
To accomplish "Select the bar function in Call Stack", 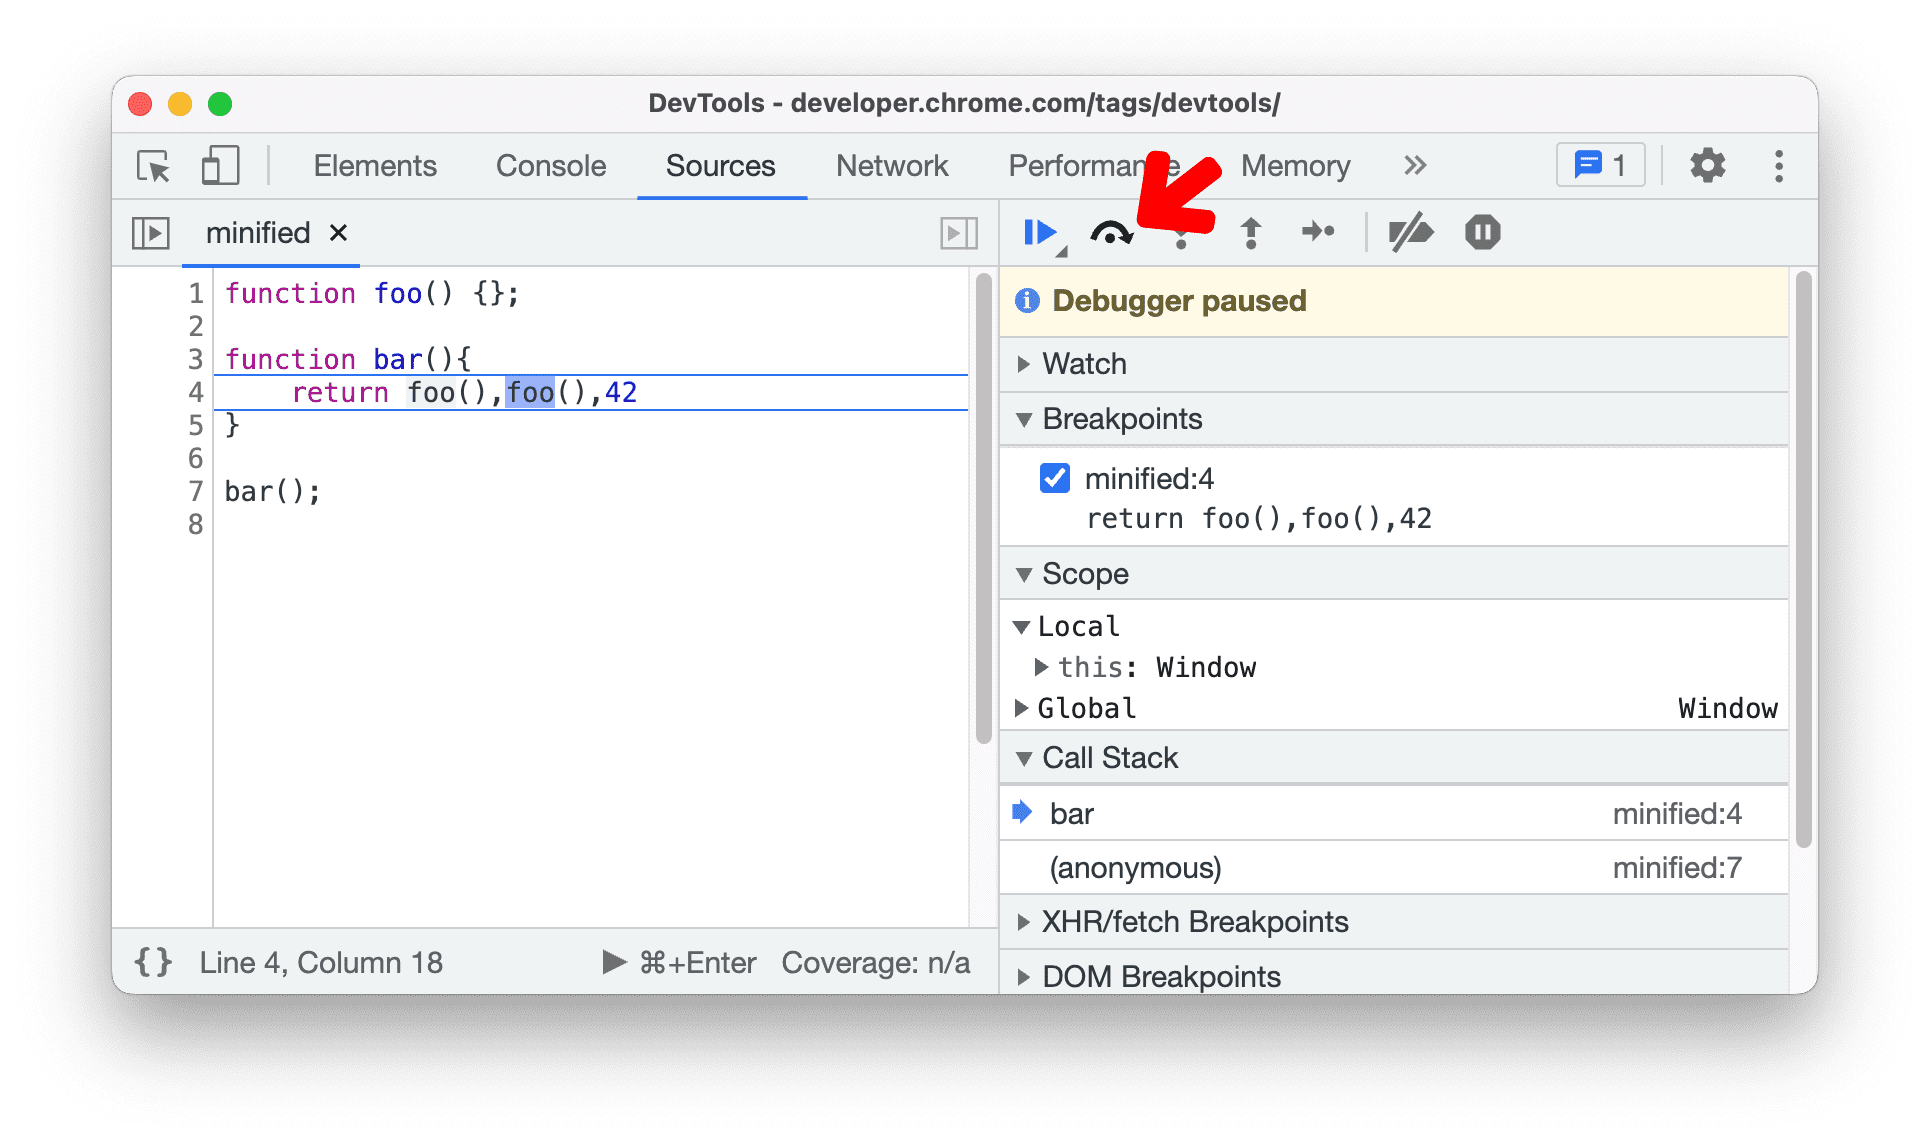I will click(1087, 813).
